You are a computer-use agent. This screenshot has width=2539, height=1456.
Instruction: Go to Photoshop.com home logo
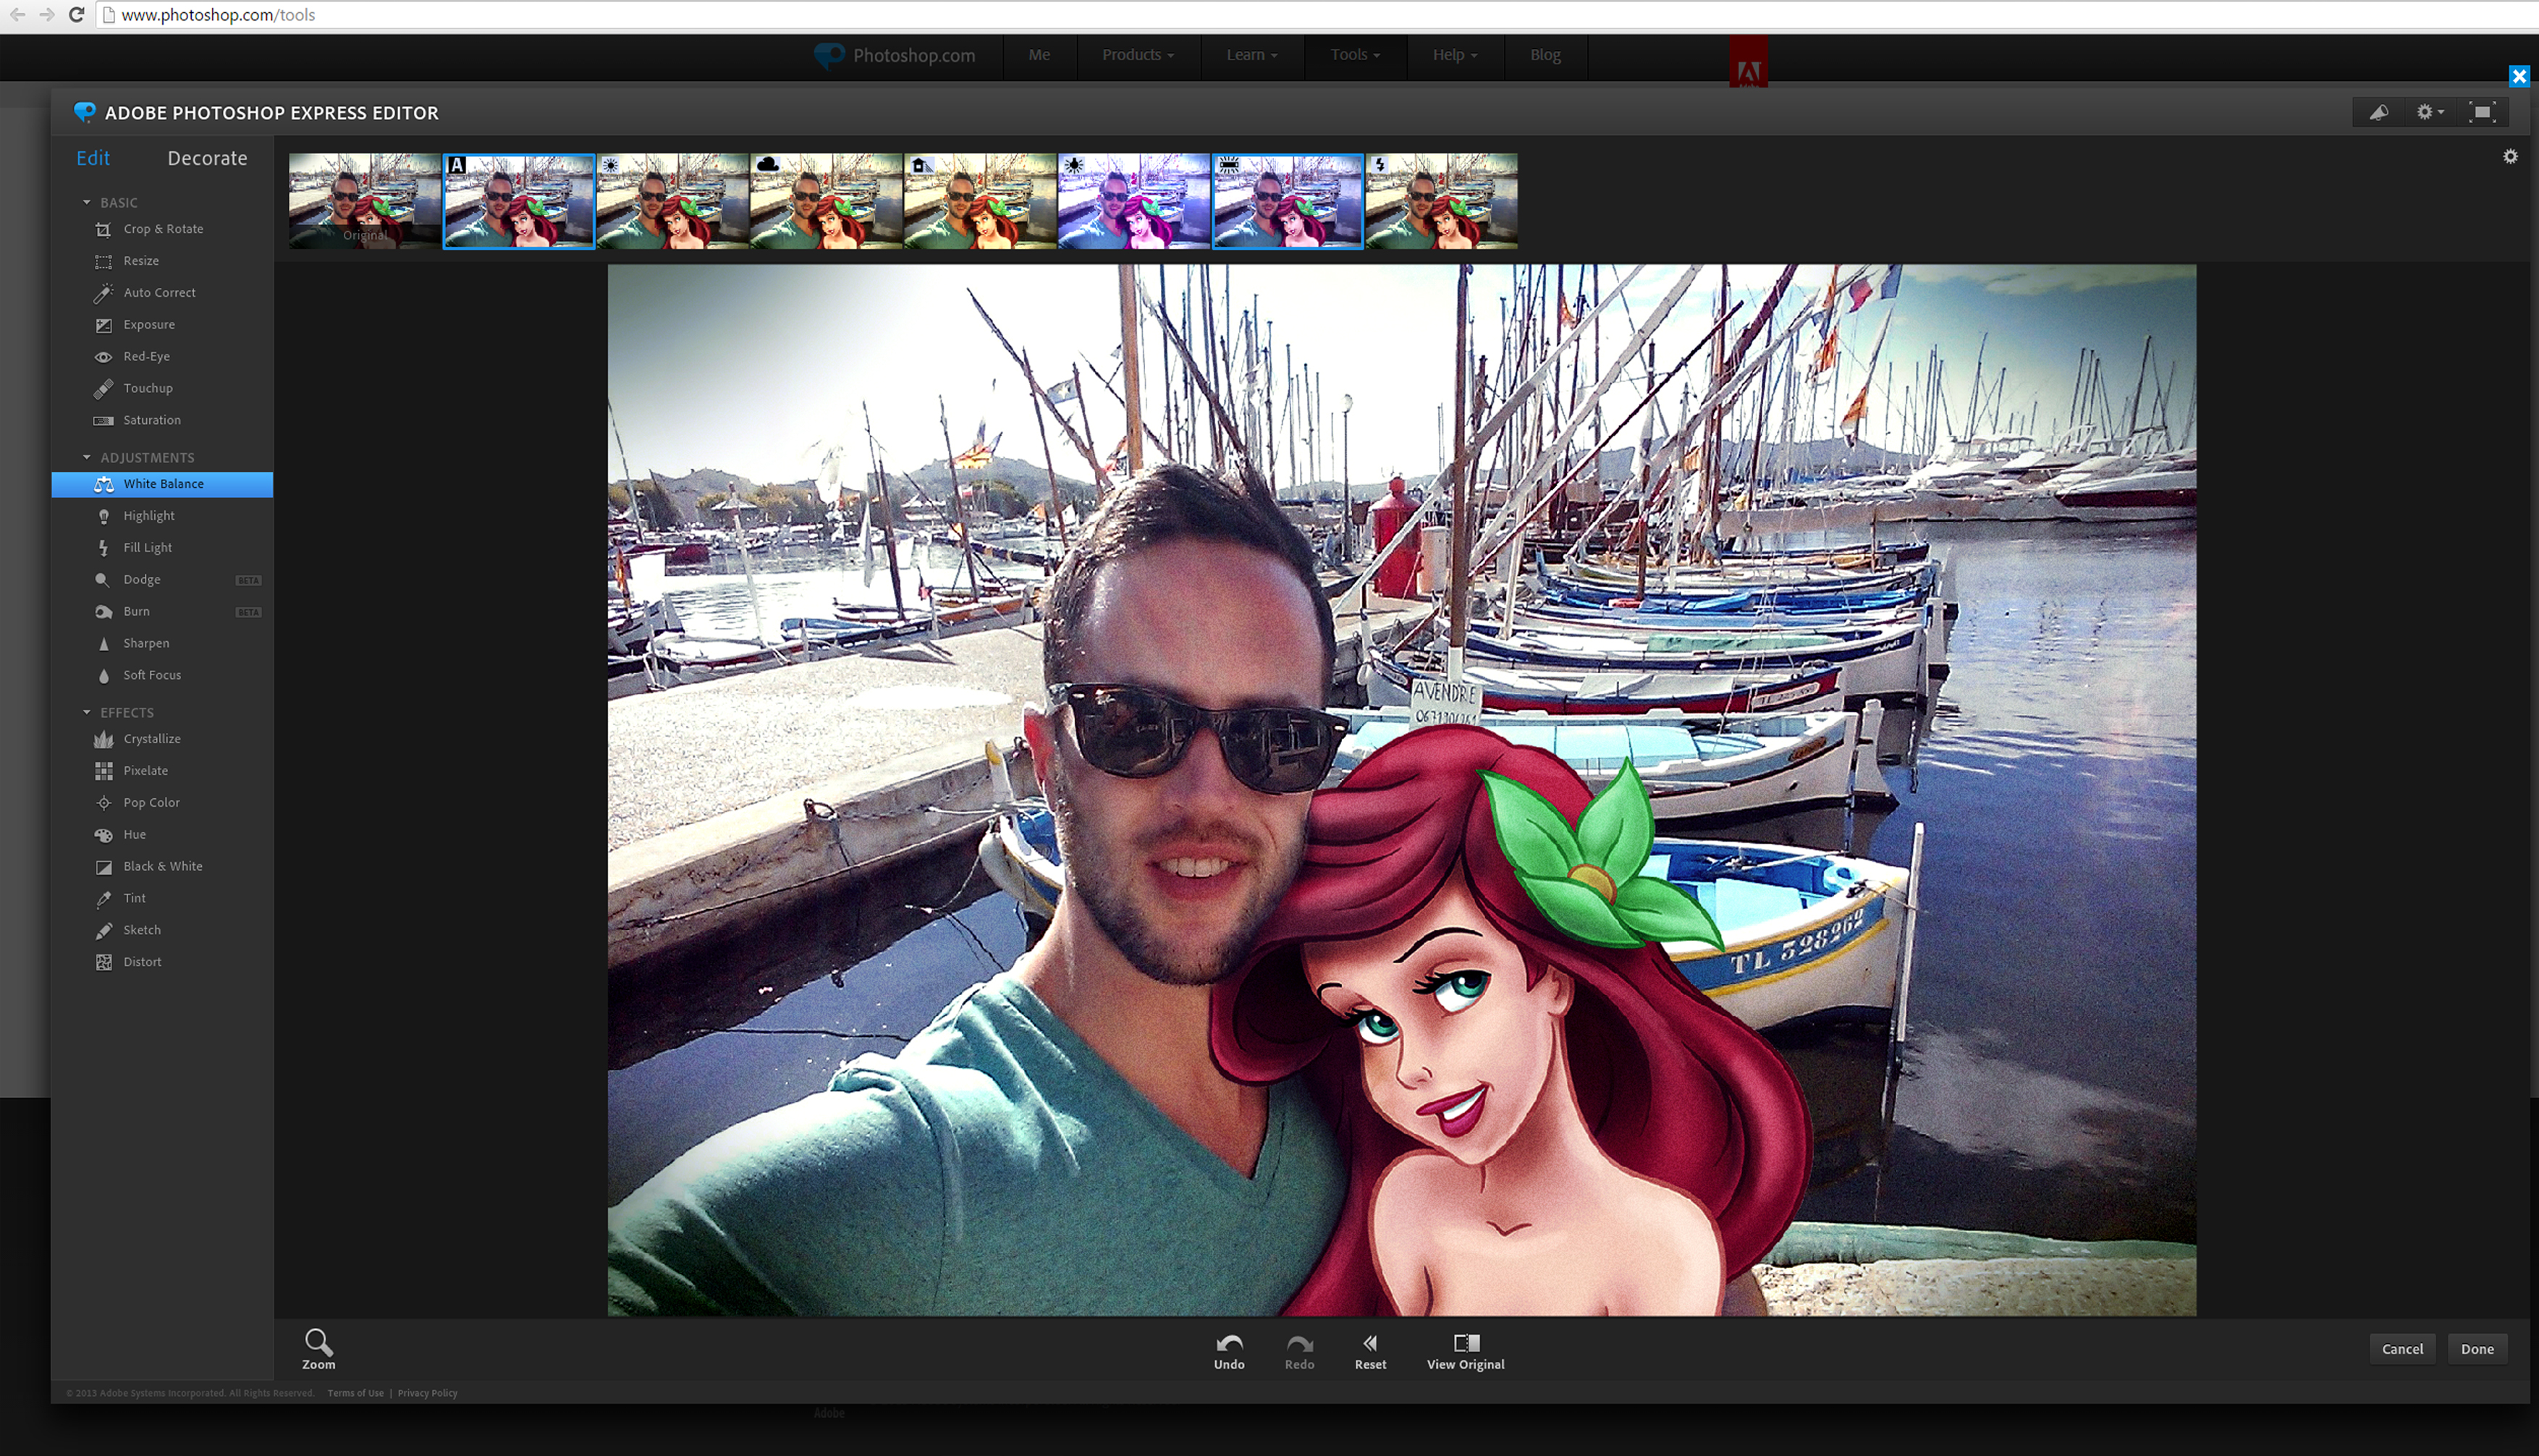pos(895,55)
